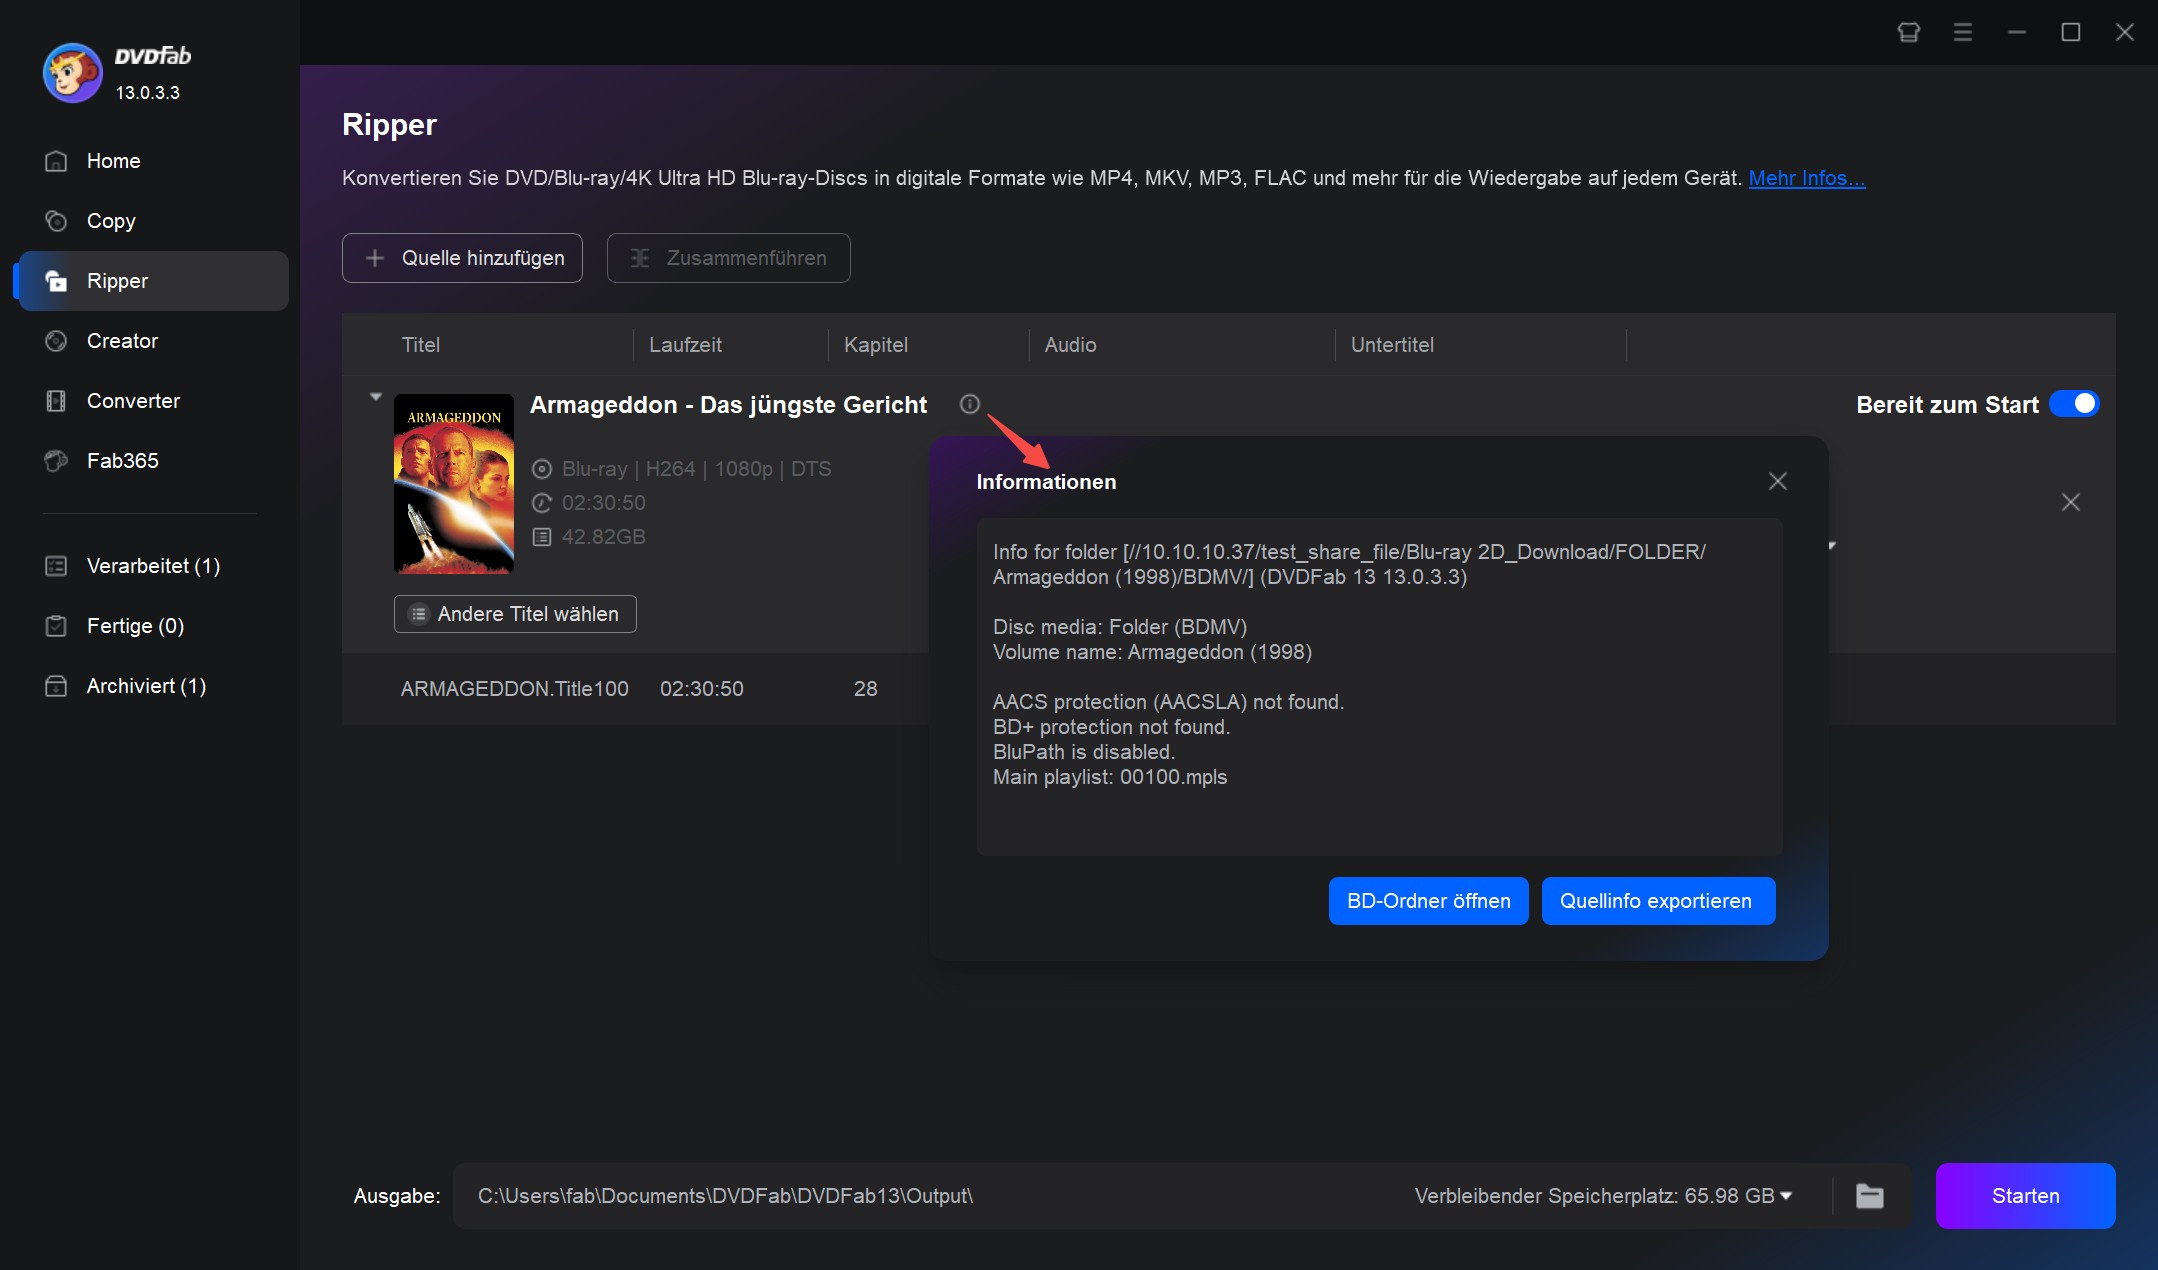Collapse the Armageddon title row arrow
This screenshot has height=1270, width=2158.
point(376,397)
